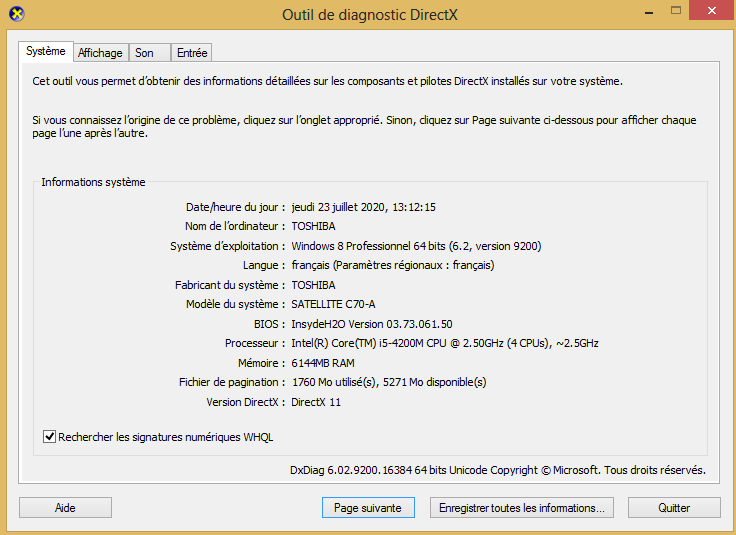
Task: Click memory value 6144MB RAM
Action: coord(323,363)
